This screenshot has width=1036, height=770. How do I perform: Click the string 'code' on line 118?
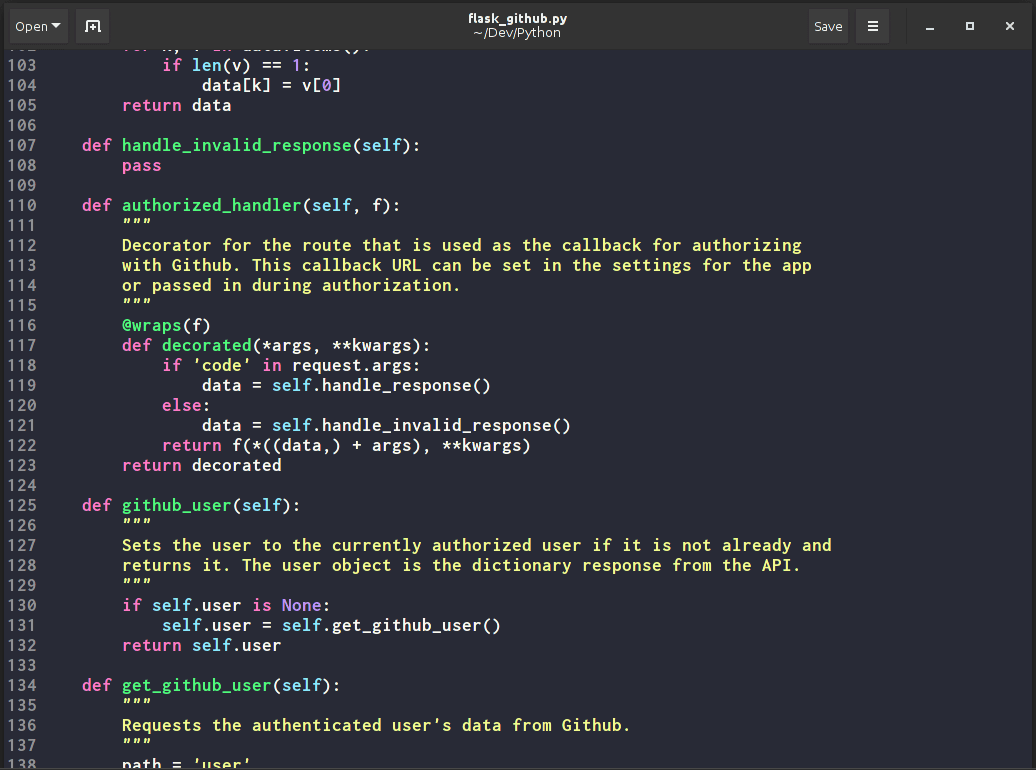coord(221,365)
